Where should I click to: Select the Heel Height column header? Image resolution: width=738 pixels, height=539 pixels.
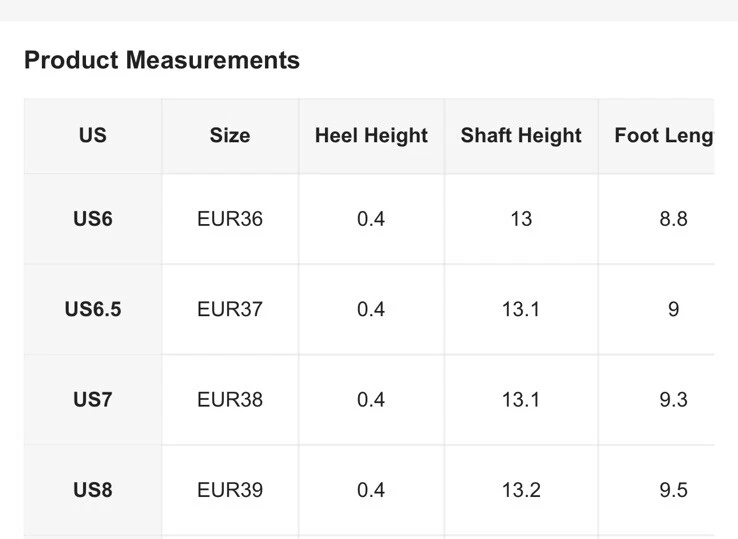click(371, 136)
